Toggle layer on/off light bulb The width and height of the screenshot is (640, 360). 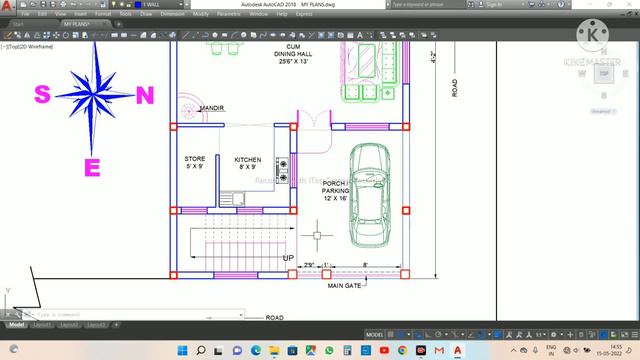[113, 4]
